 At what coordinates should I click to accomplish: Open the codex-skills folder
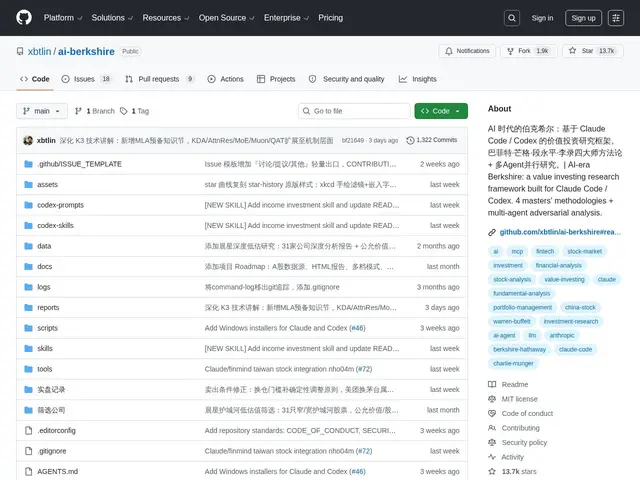(x=56, y=225)
